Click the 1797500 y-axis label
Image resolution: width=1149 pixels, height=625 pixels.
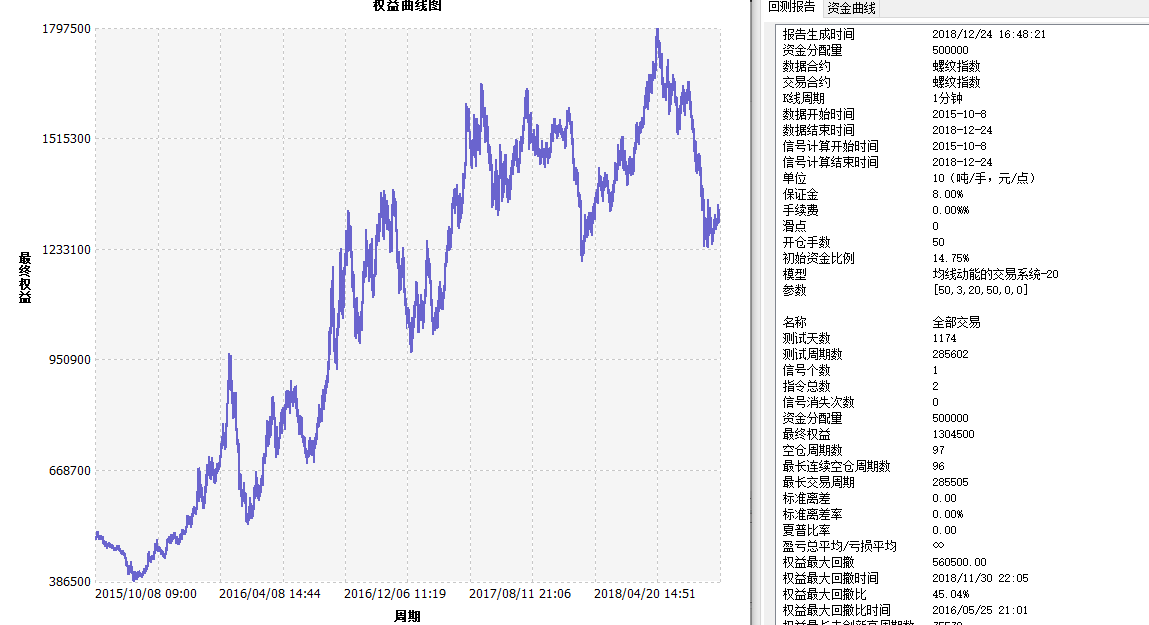pos(67,28)
